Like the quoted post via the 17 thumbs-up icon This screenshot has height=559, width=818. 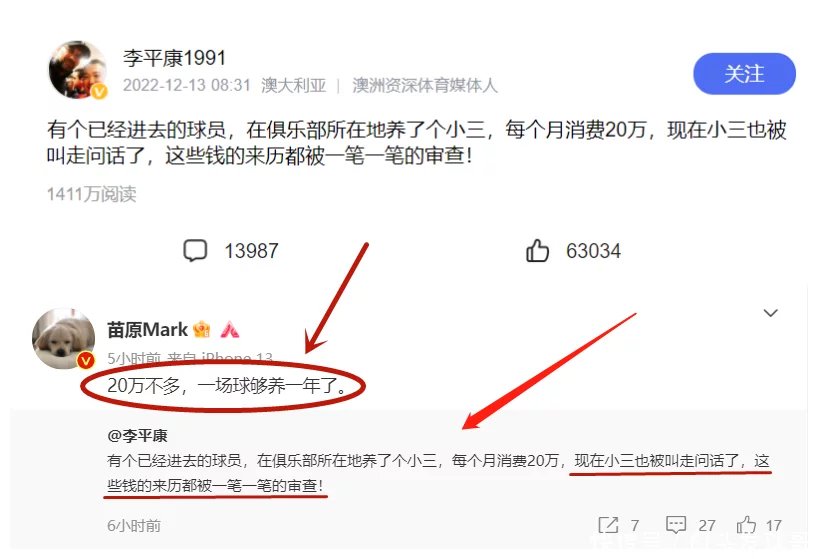pos(746,525)
